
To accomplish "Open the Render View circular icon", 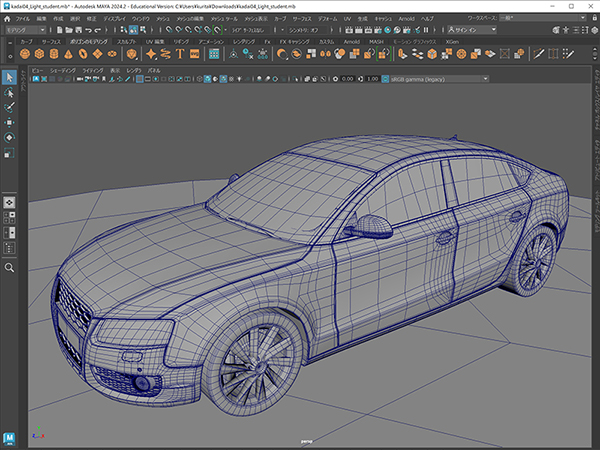I will (387, 30).
